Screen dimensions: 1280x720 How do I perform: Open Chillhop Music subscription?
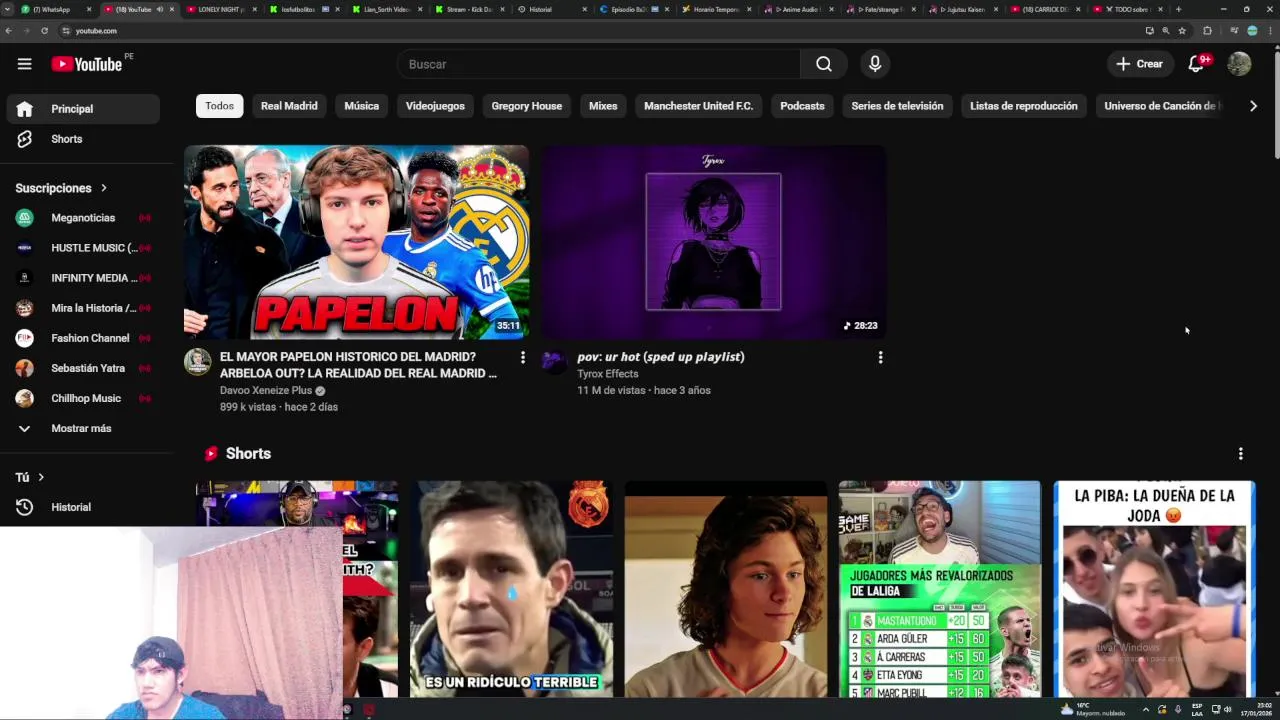pyautogui.click(x=83, y=398)
